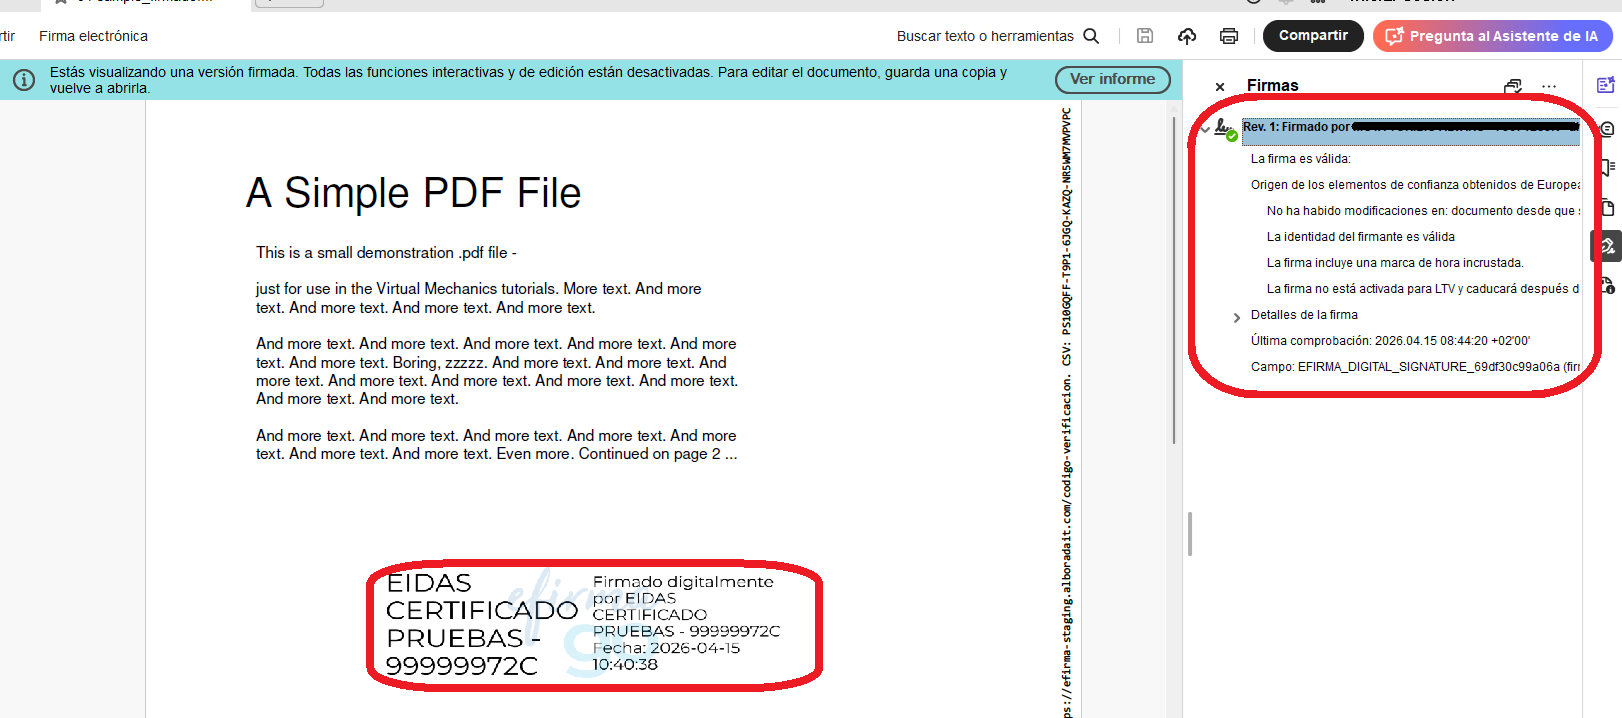1622x718 pixels.
Task: Open the AI assistant sidebar icon
Action: [x=1606, y=86]
